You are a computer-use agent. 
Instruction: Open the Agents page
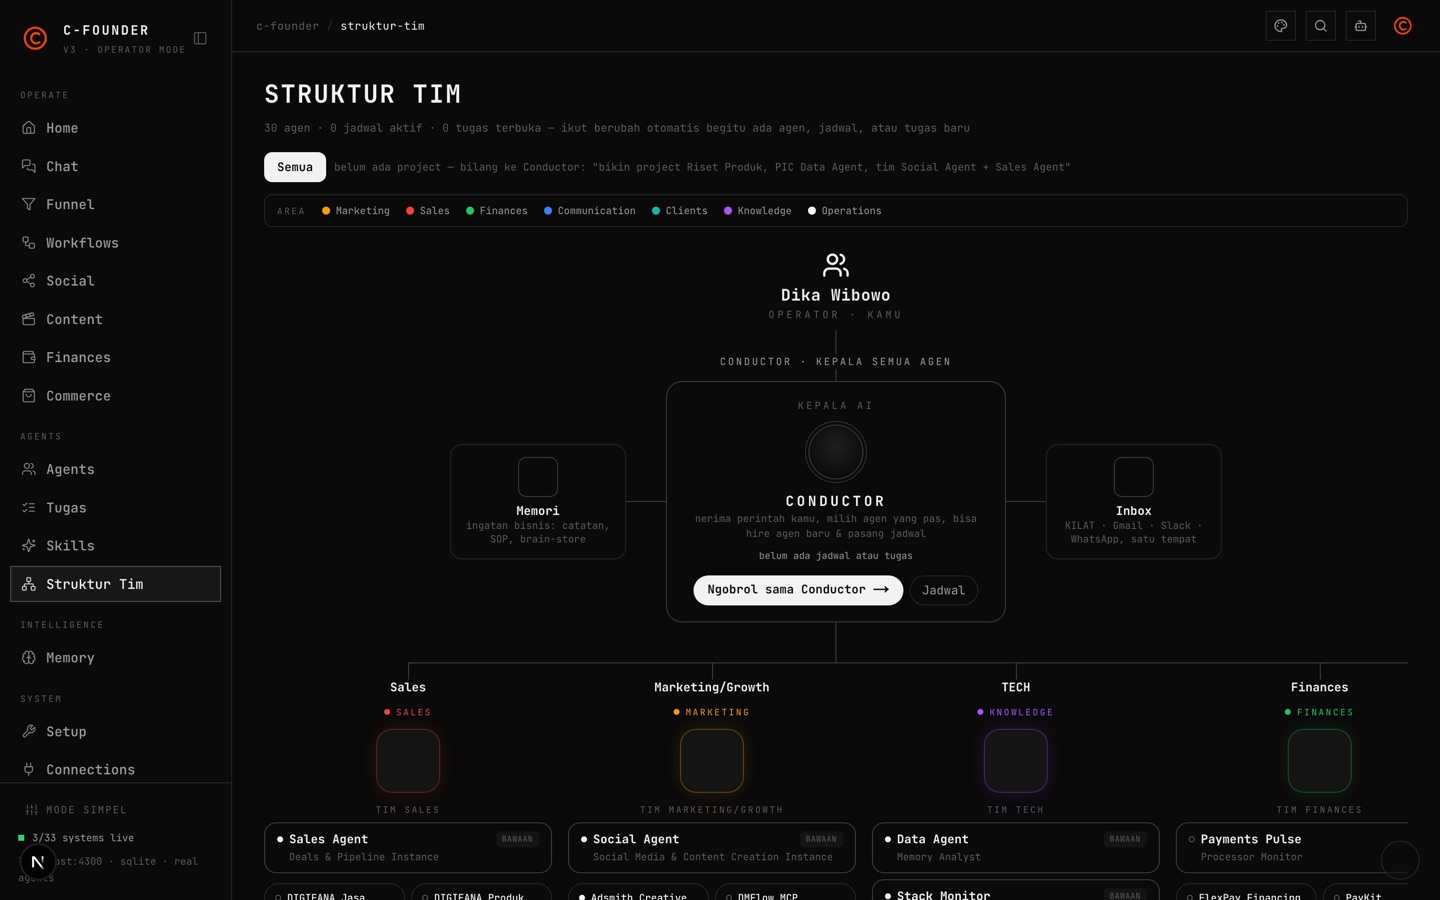[x=115, y=469]
